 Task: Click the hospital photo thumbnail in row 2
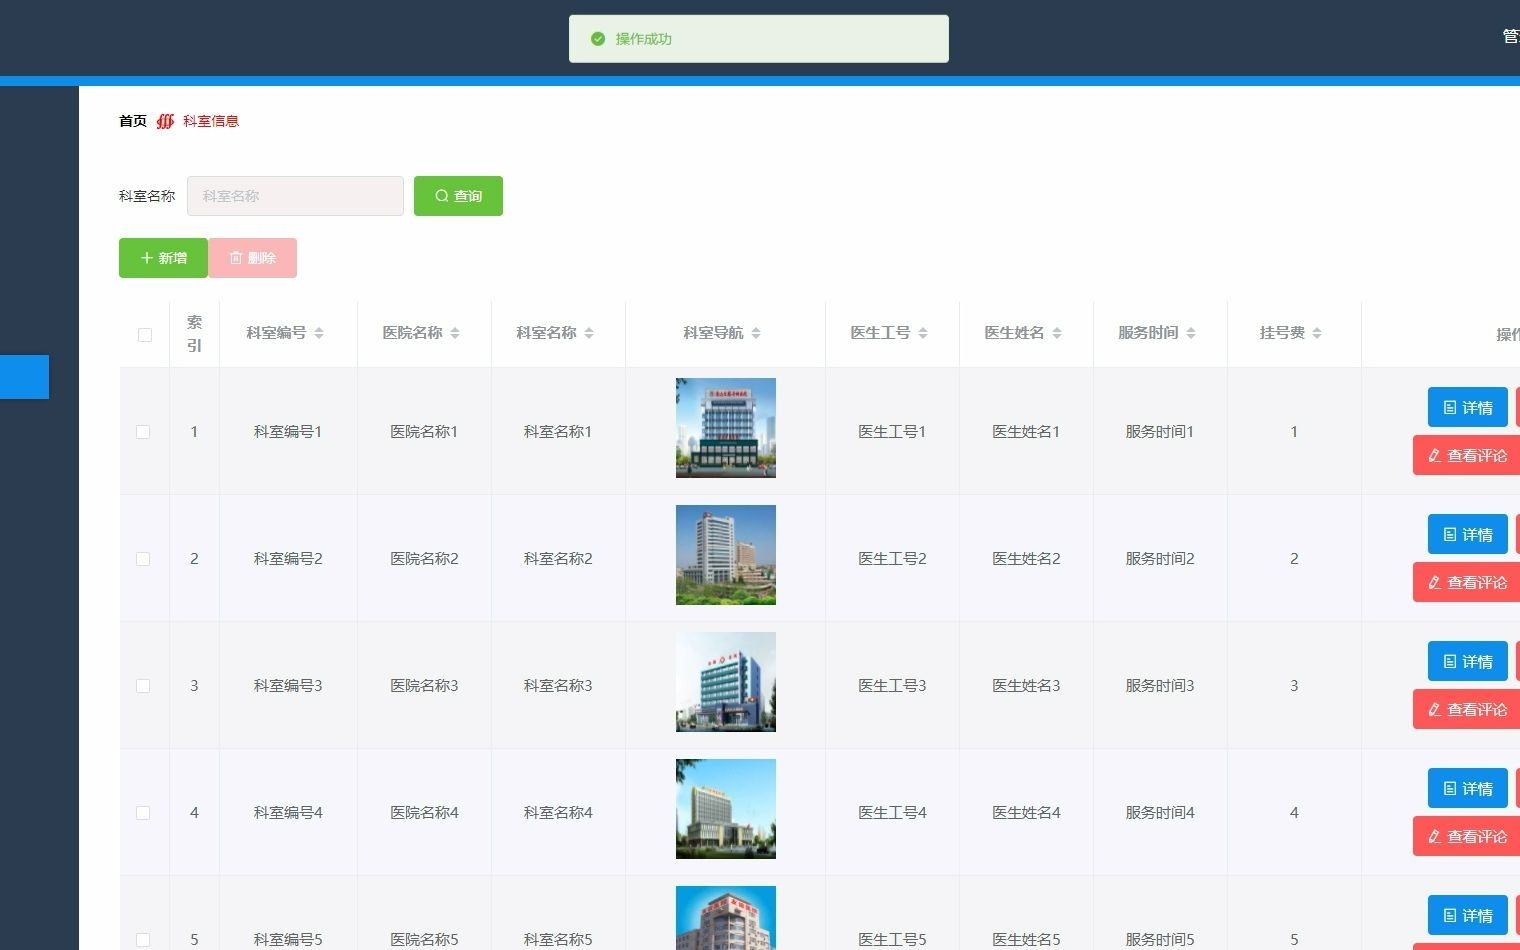pos(726,555)
